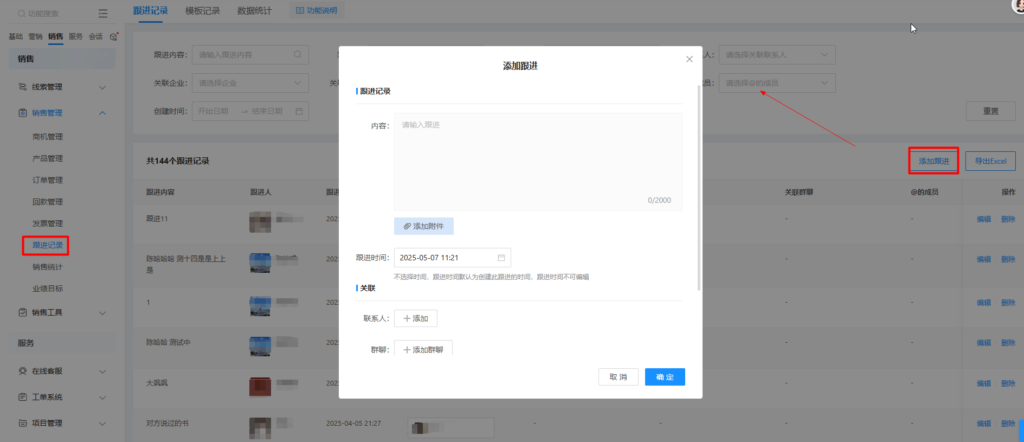The image size is (1024, 442).
Task: Click the 线索管理 sidebar icon
Action: (23, 87)
